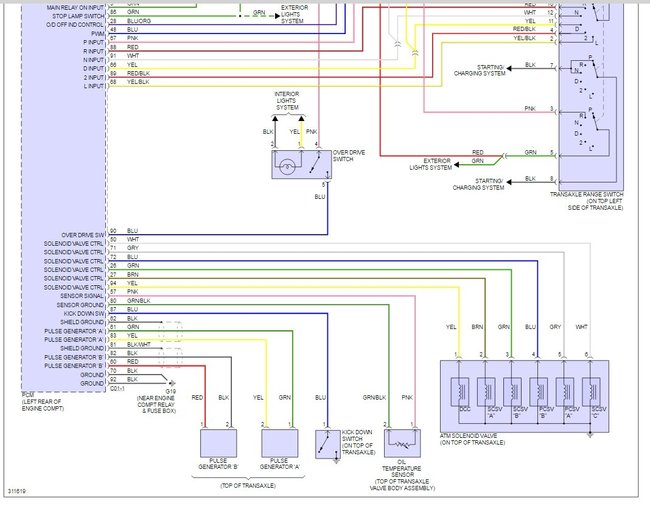
Task: Select the SCSV 'A' solenoid coil
Action: coord(486,392)
